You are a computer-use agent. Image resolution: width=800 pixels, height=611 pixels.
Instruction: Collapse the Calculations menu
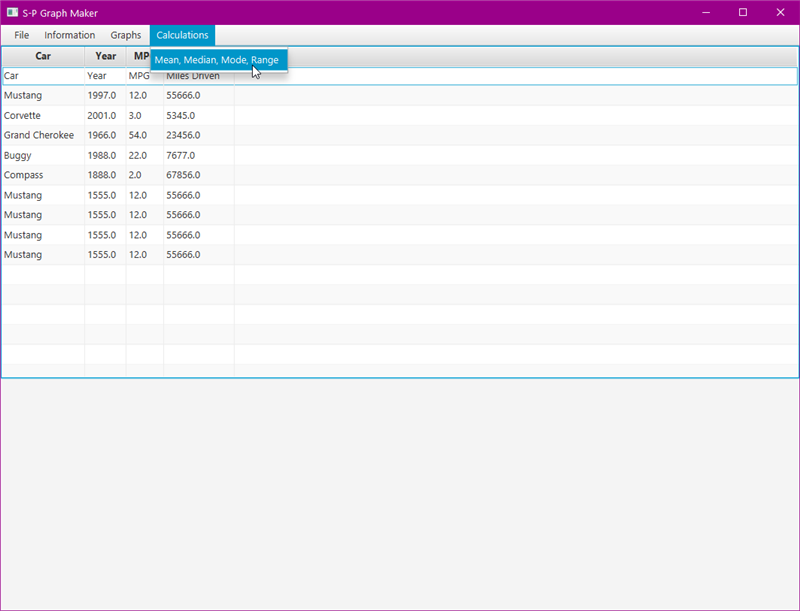[x=182, y=35]
